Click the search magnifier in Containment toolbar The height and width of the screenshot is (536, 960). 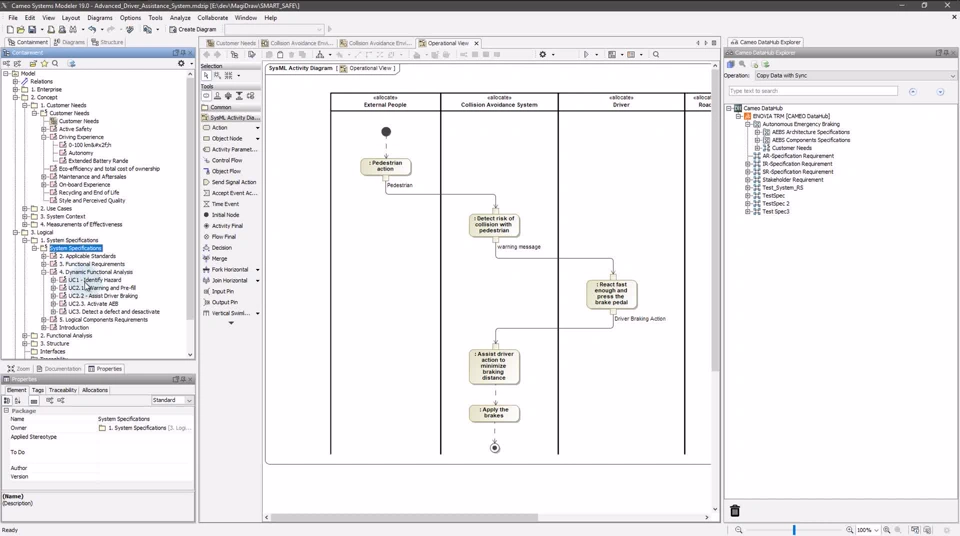55,63
